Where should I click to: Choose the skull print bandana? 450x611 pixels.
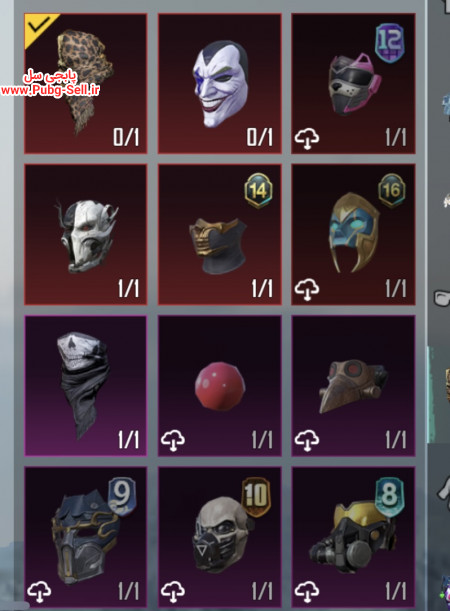click(x=85, y=385)
